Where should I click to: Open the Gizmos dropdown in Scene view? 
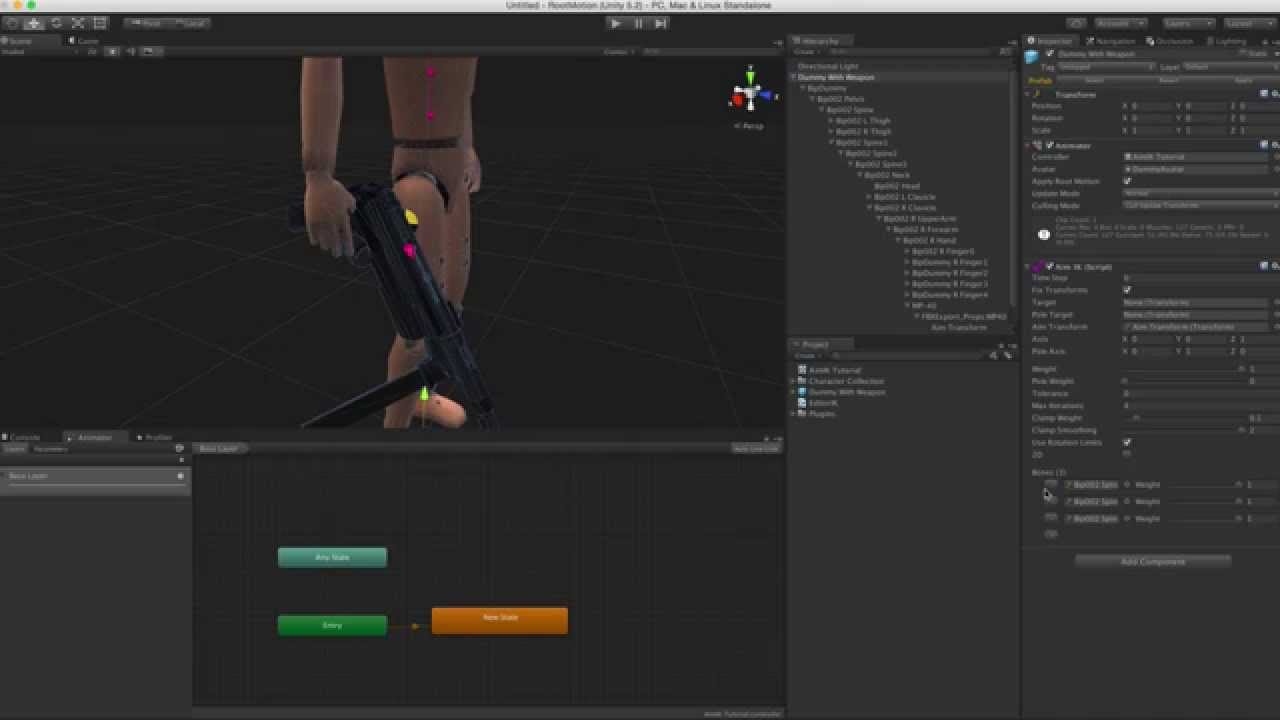pyautogui.click(x=618, y=51)
